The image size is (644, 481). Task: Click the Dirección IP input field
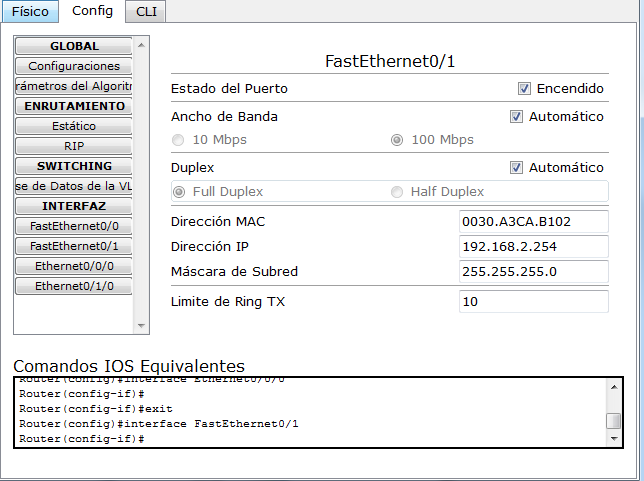(x=534, y=246)
